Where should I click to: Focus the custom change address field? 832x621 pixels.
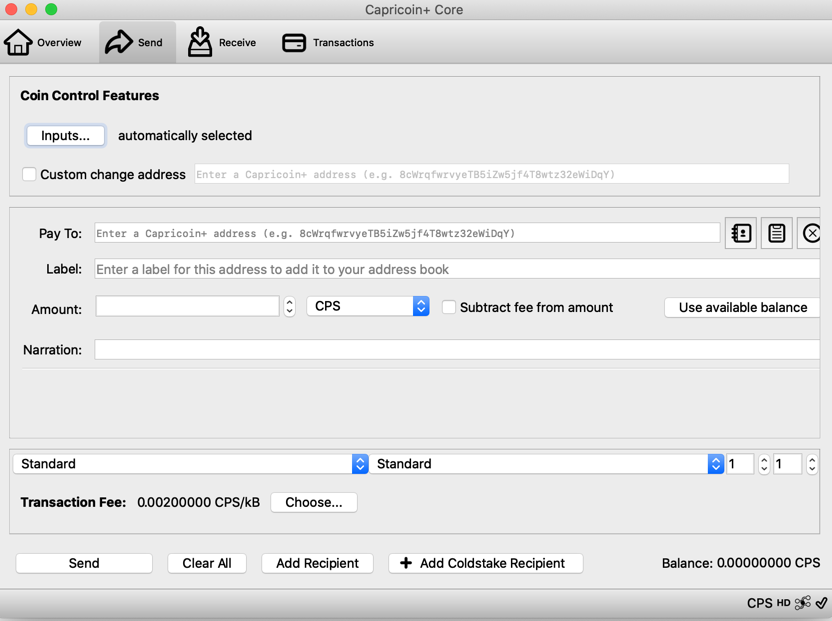(x=492, y=174)
